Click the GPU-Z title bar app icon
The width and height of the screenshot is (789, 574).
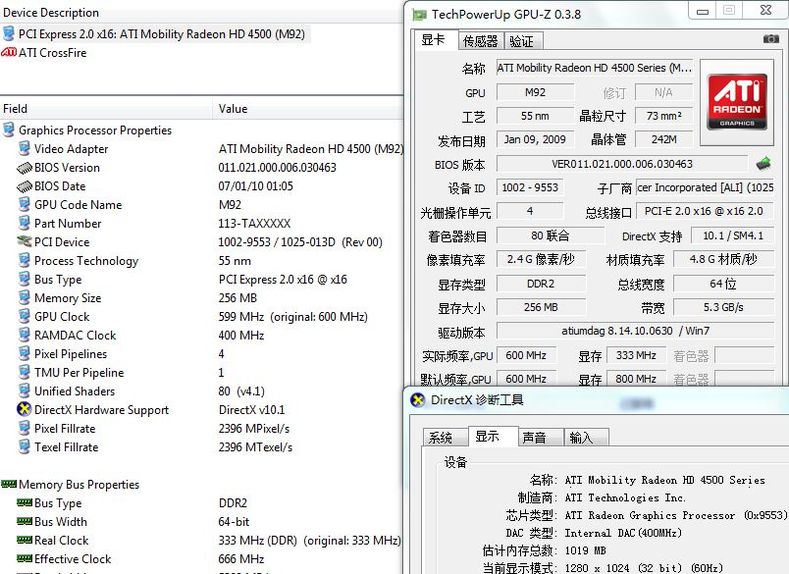[419, 15]
